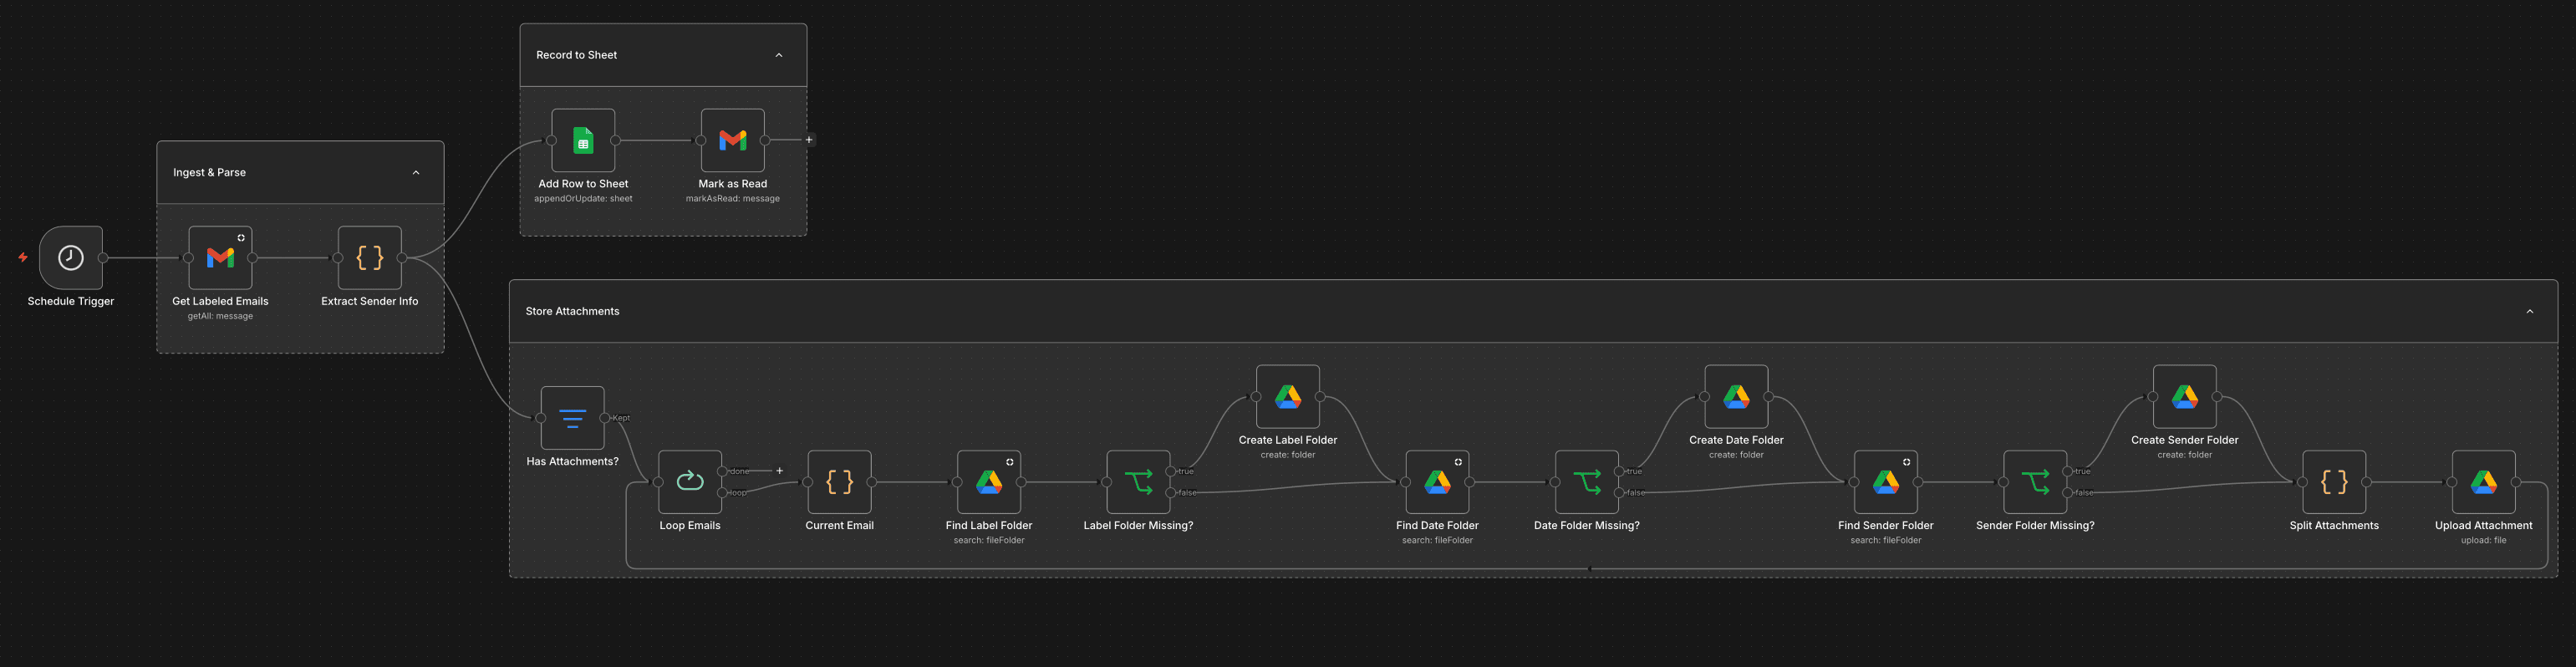The height and width of the screenshot is (667, 2576).
Task: Open the Find Label Folder Drive node
Action: [989, 482]
